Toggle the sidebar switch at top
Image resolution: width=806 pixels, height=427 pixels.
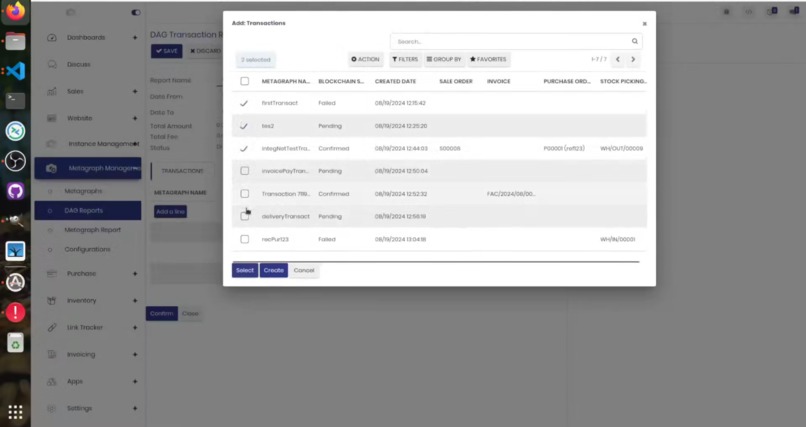point(136,12)
